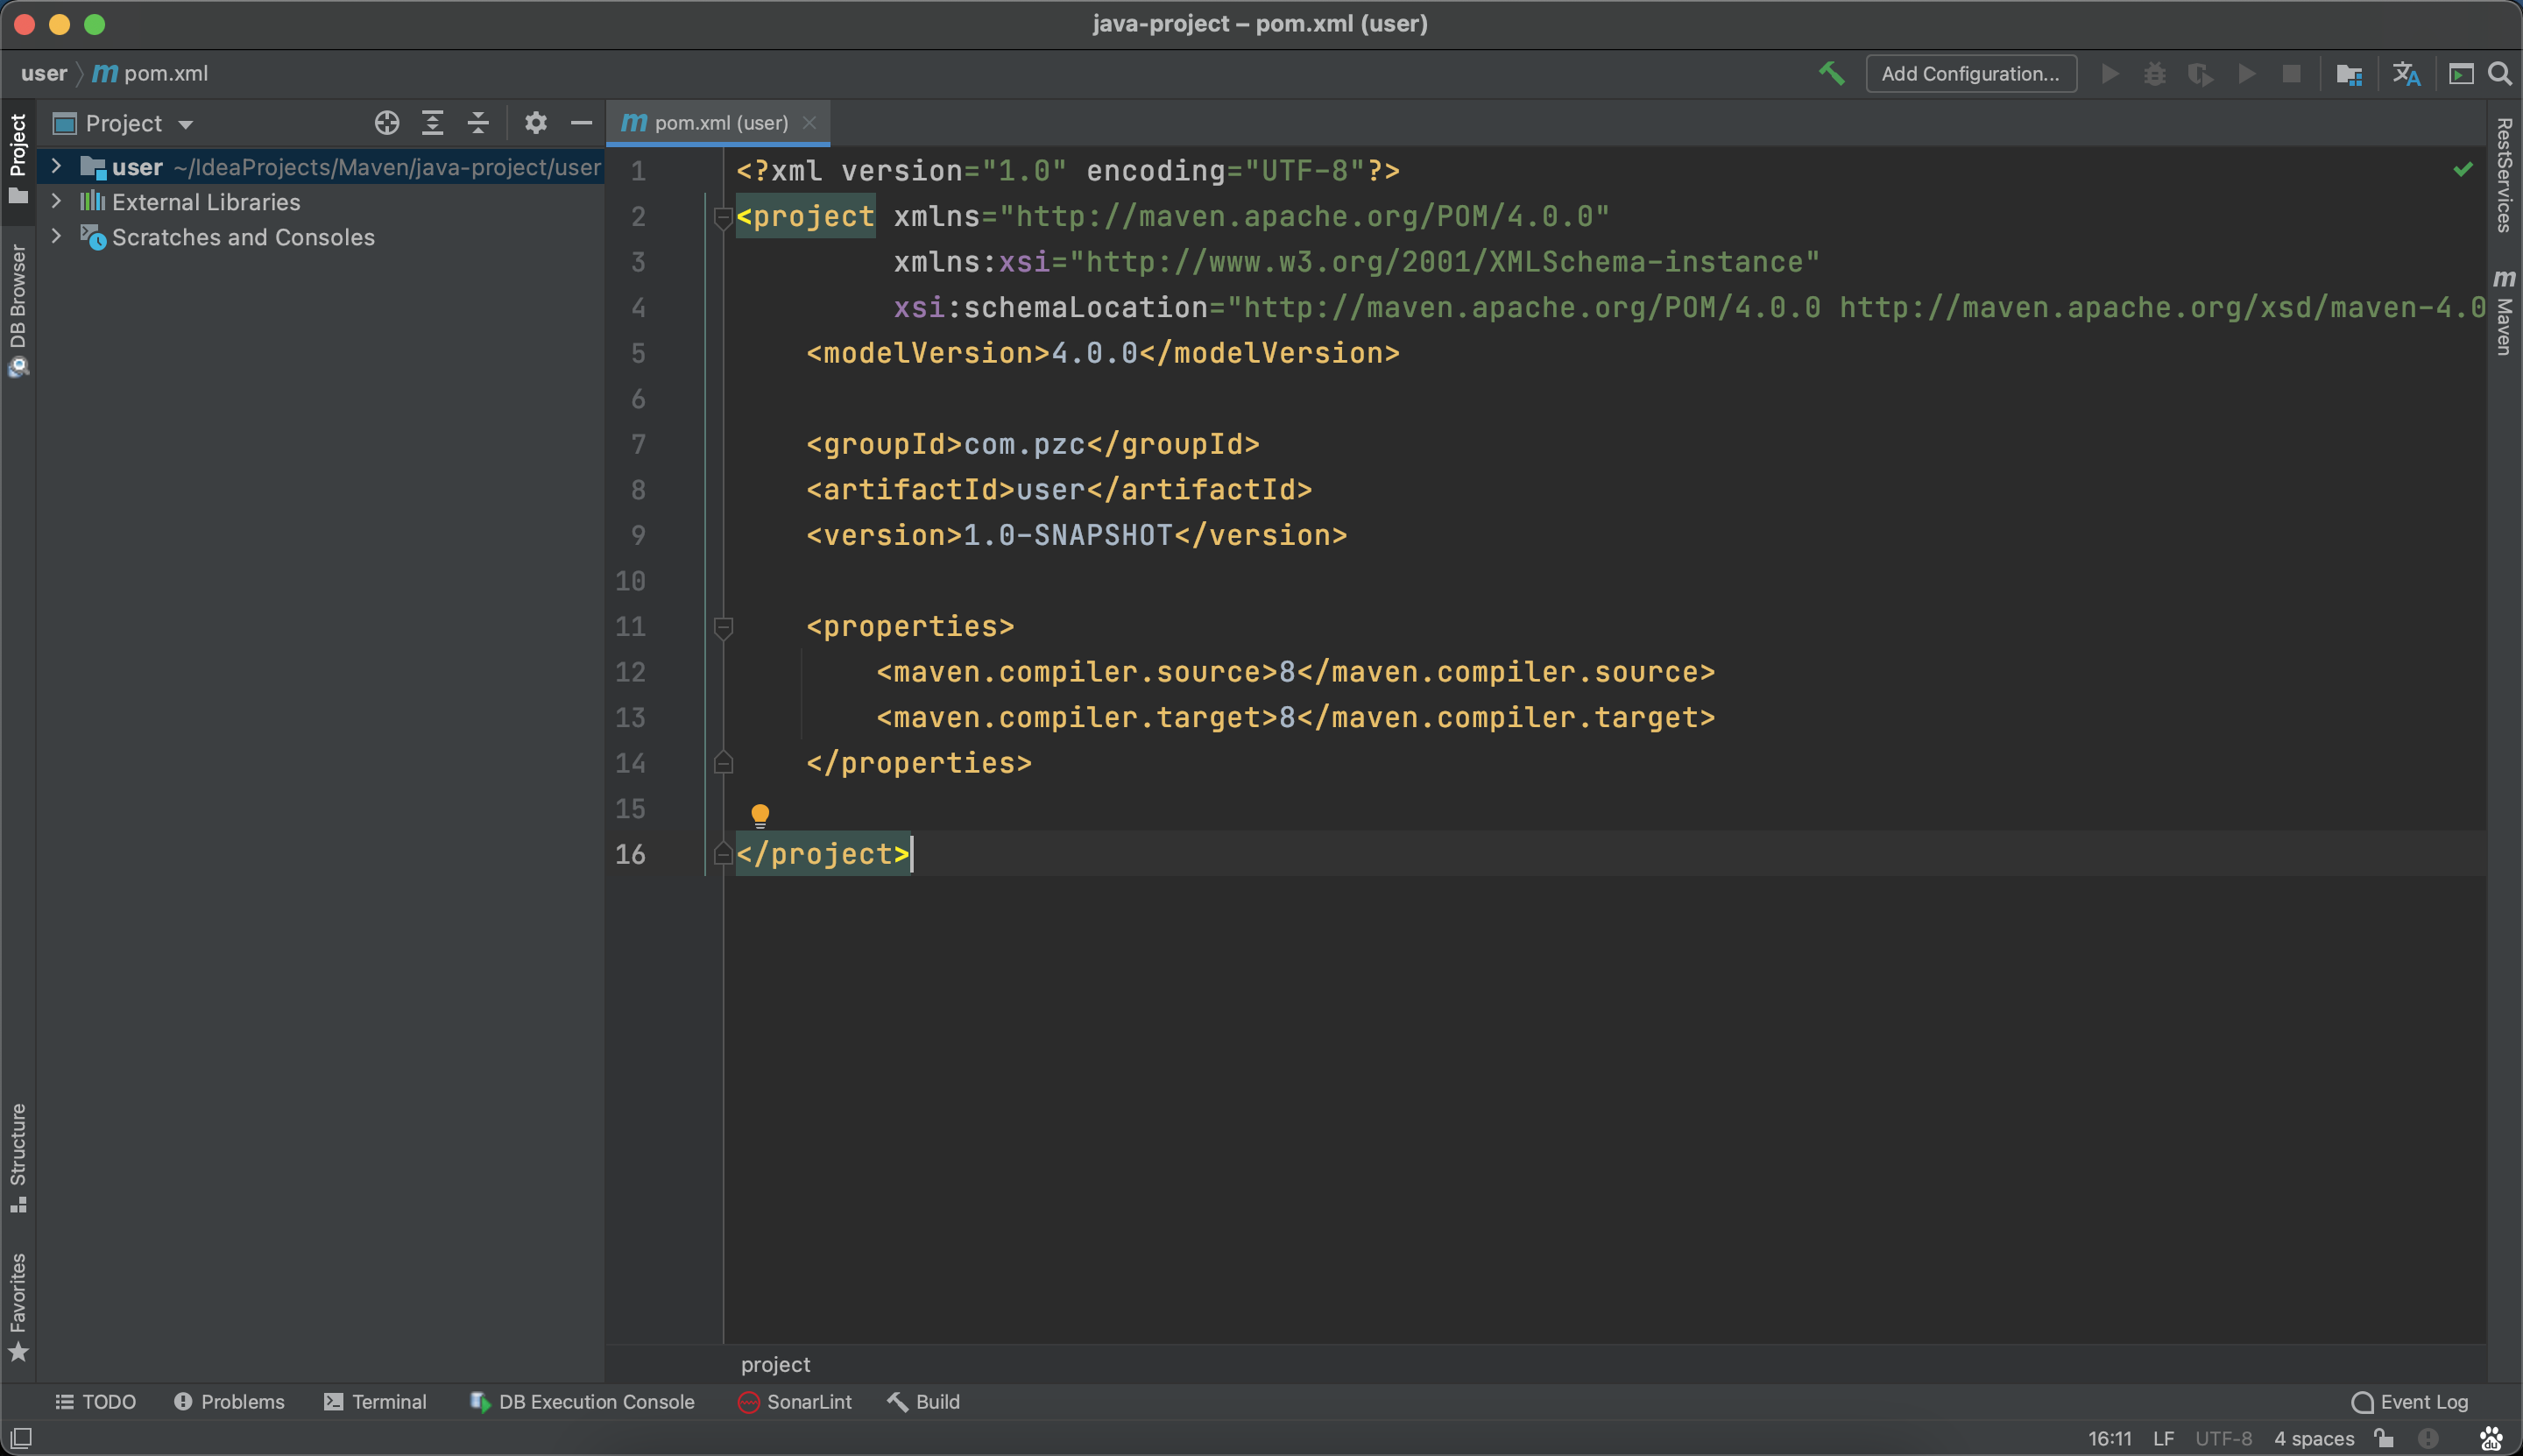Open Project Structure toolbar icon
The width and height of the screenshot is (2523, 1456).
pyautogui.click(x=2349, y=74)
